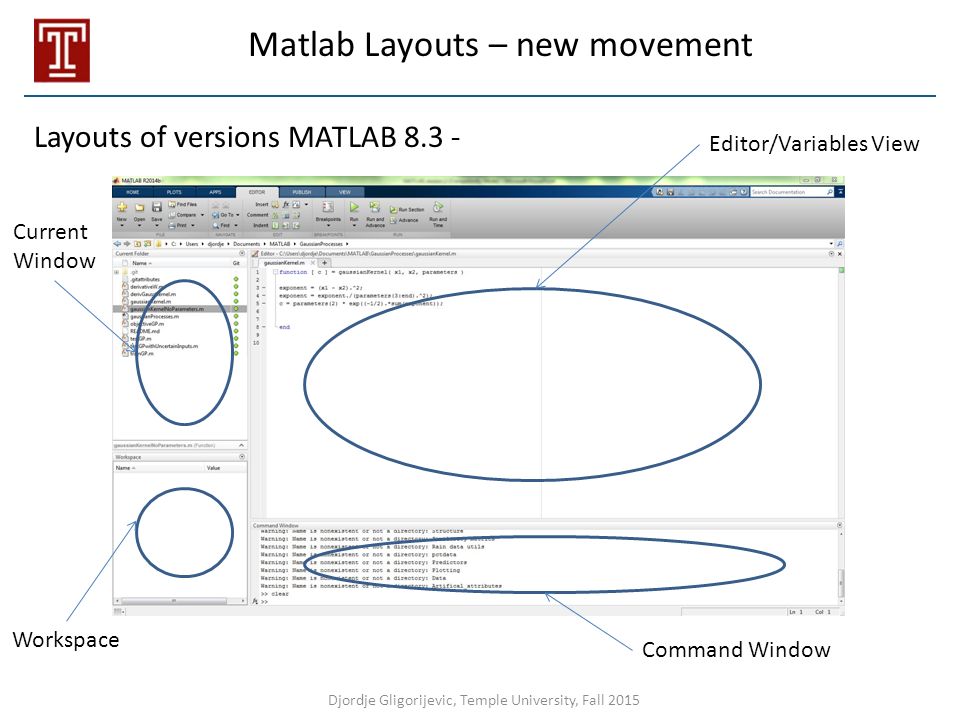Click the Run Section button
Screen dimensions: 960x720
tap(407, 209)
